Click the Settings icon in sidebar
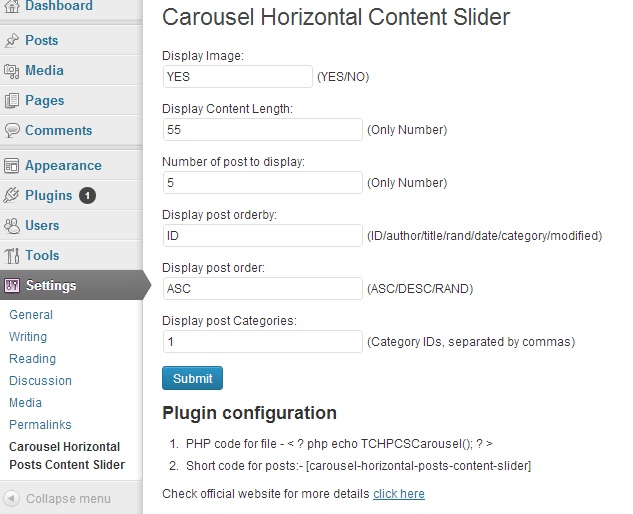This screenshot has height=514, width=633. click(12, 285)
